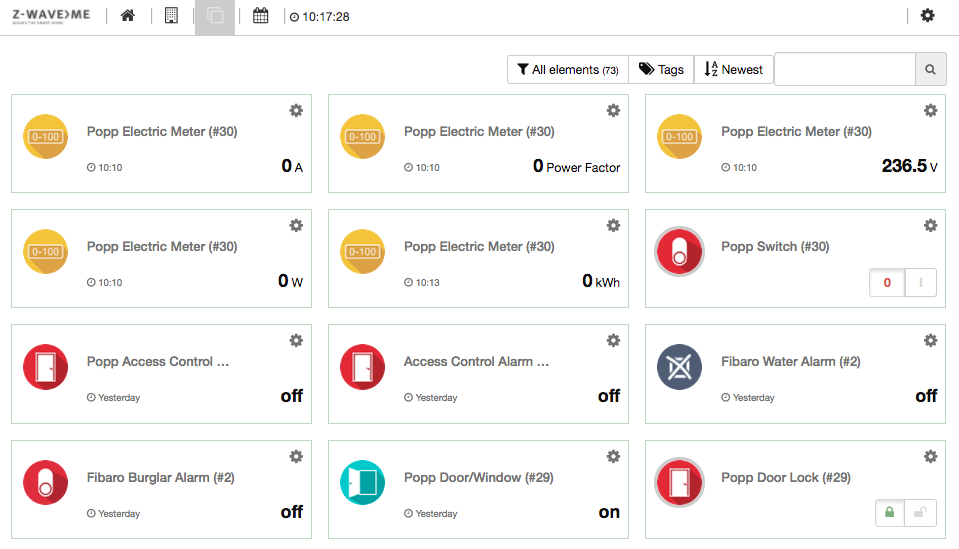The image size is (959, 549).
Task: Open settings gear of Fibaro Water Alarm
Action: point(930,341)
